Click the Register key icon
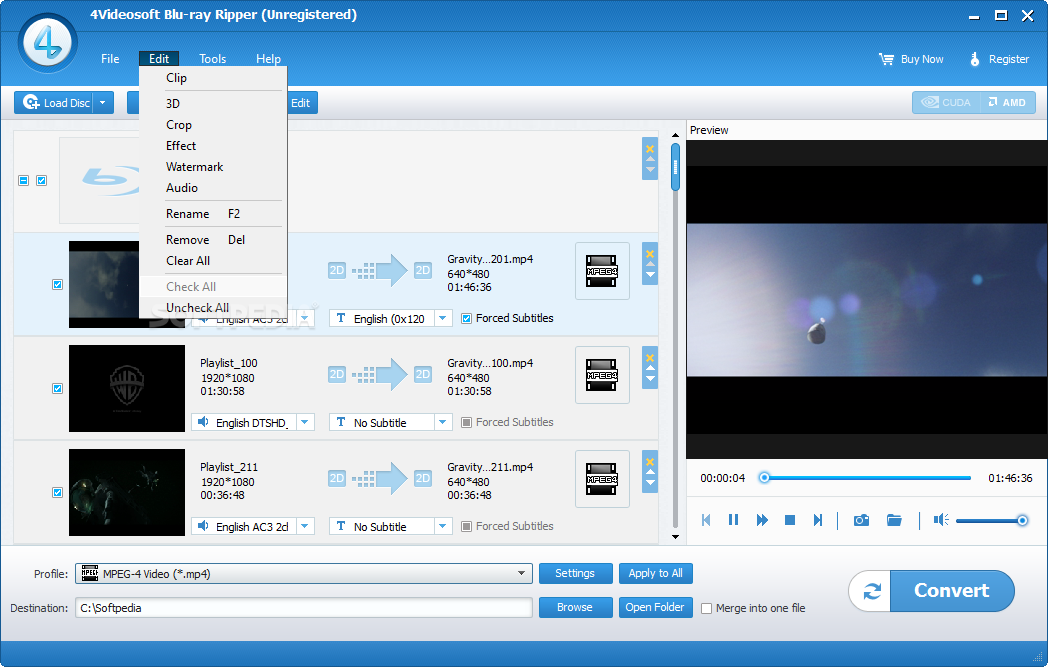This screenshot has height=667, width=1048. tap(974, 59)
